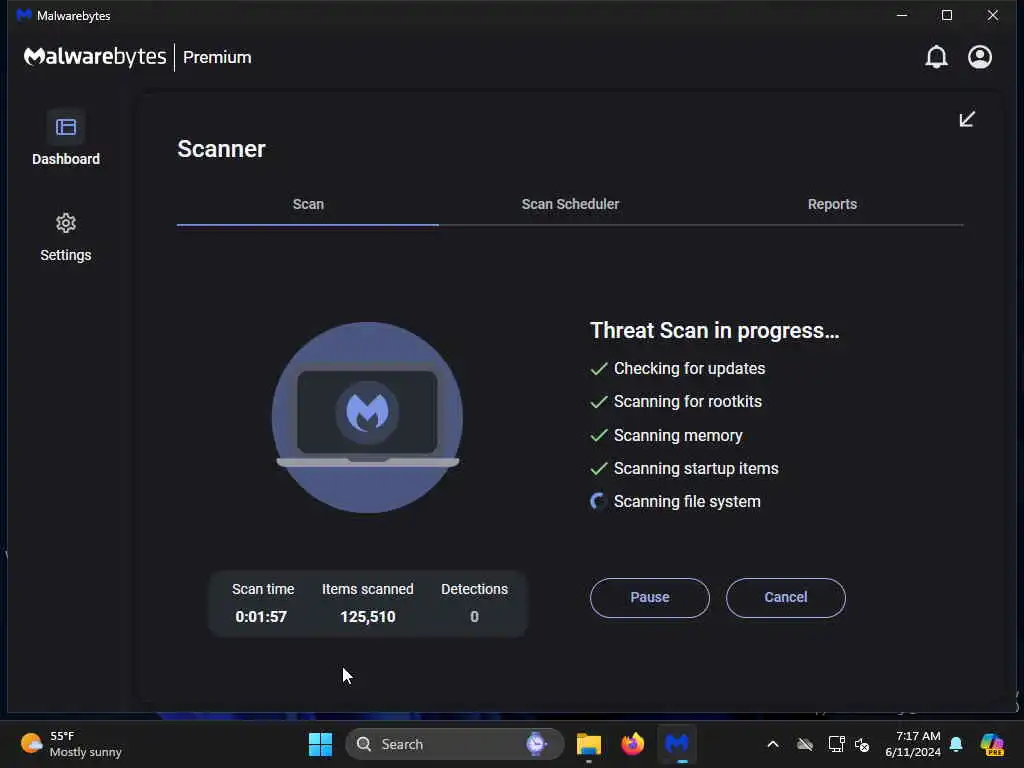
Task: Click the Malwarebytes title bar icon
Action: click(24, 15)
